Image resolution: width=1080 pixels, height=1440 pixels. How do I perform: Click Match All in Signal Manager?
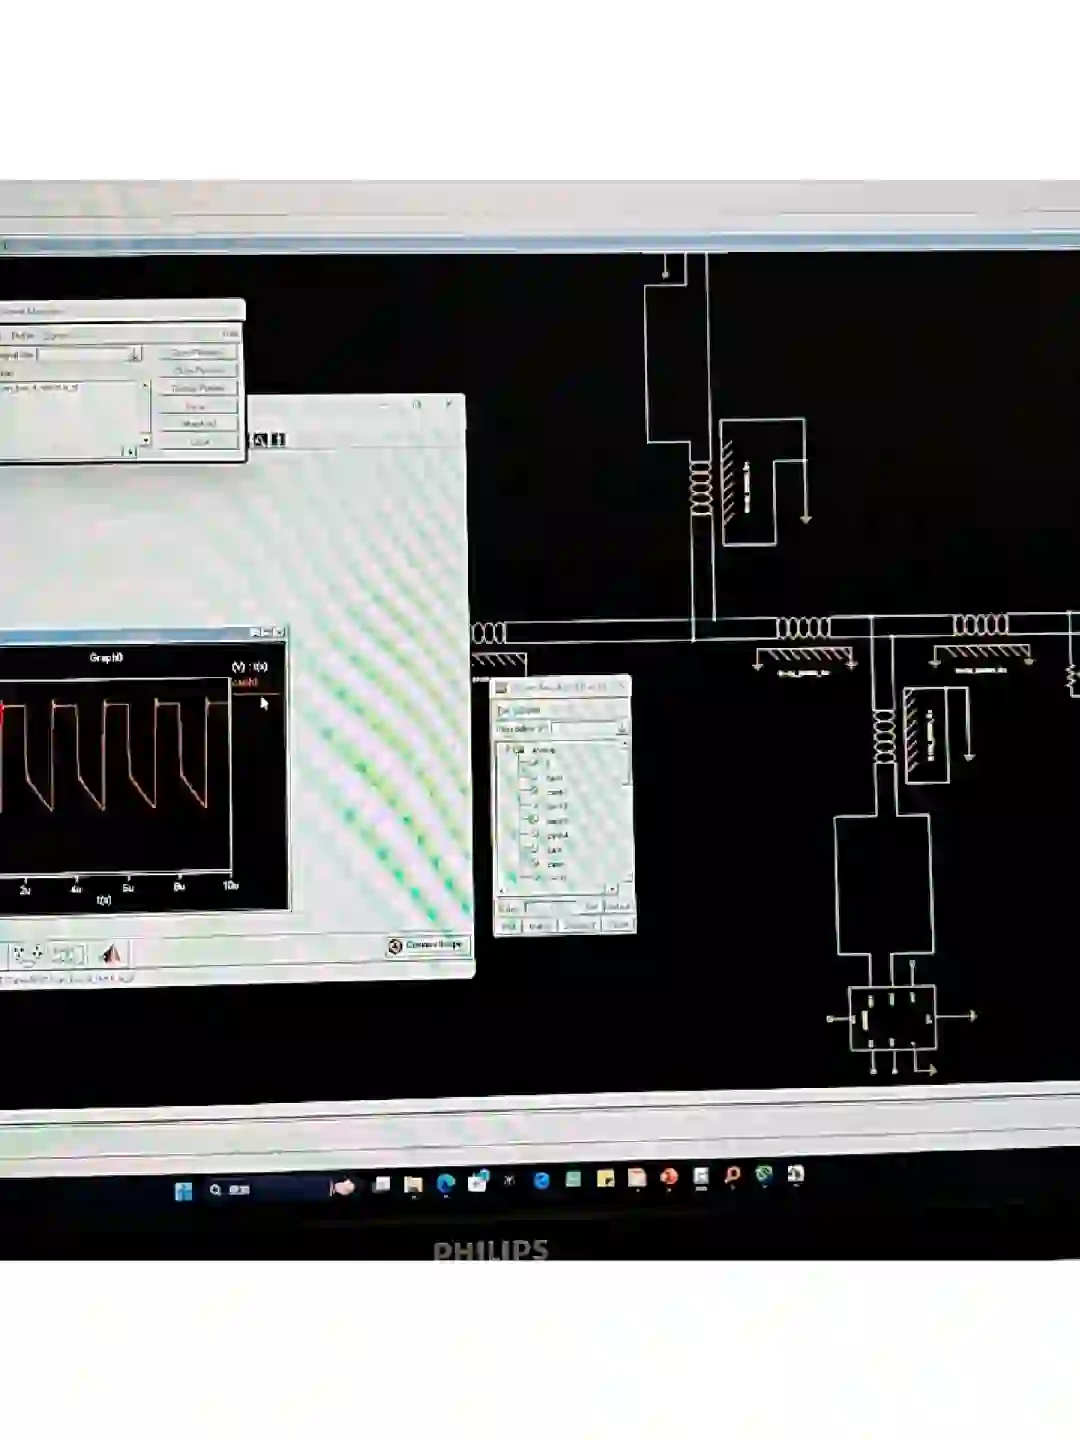pos(198,423)
